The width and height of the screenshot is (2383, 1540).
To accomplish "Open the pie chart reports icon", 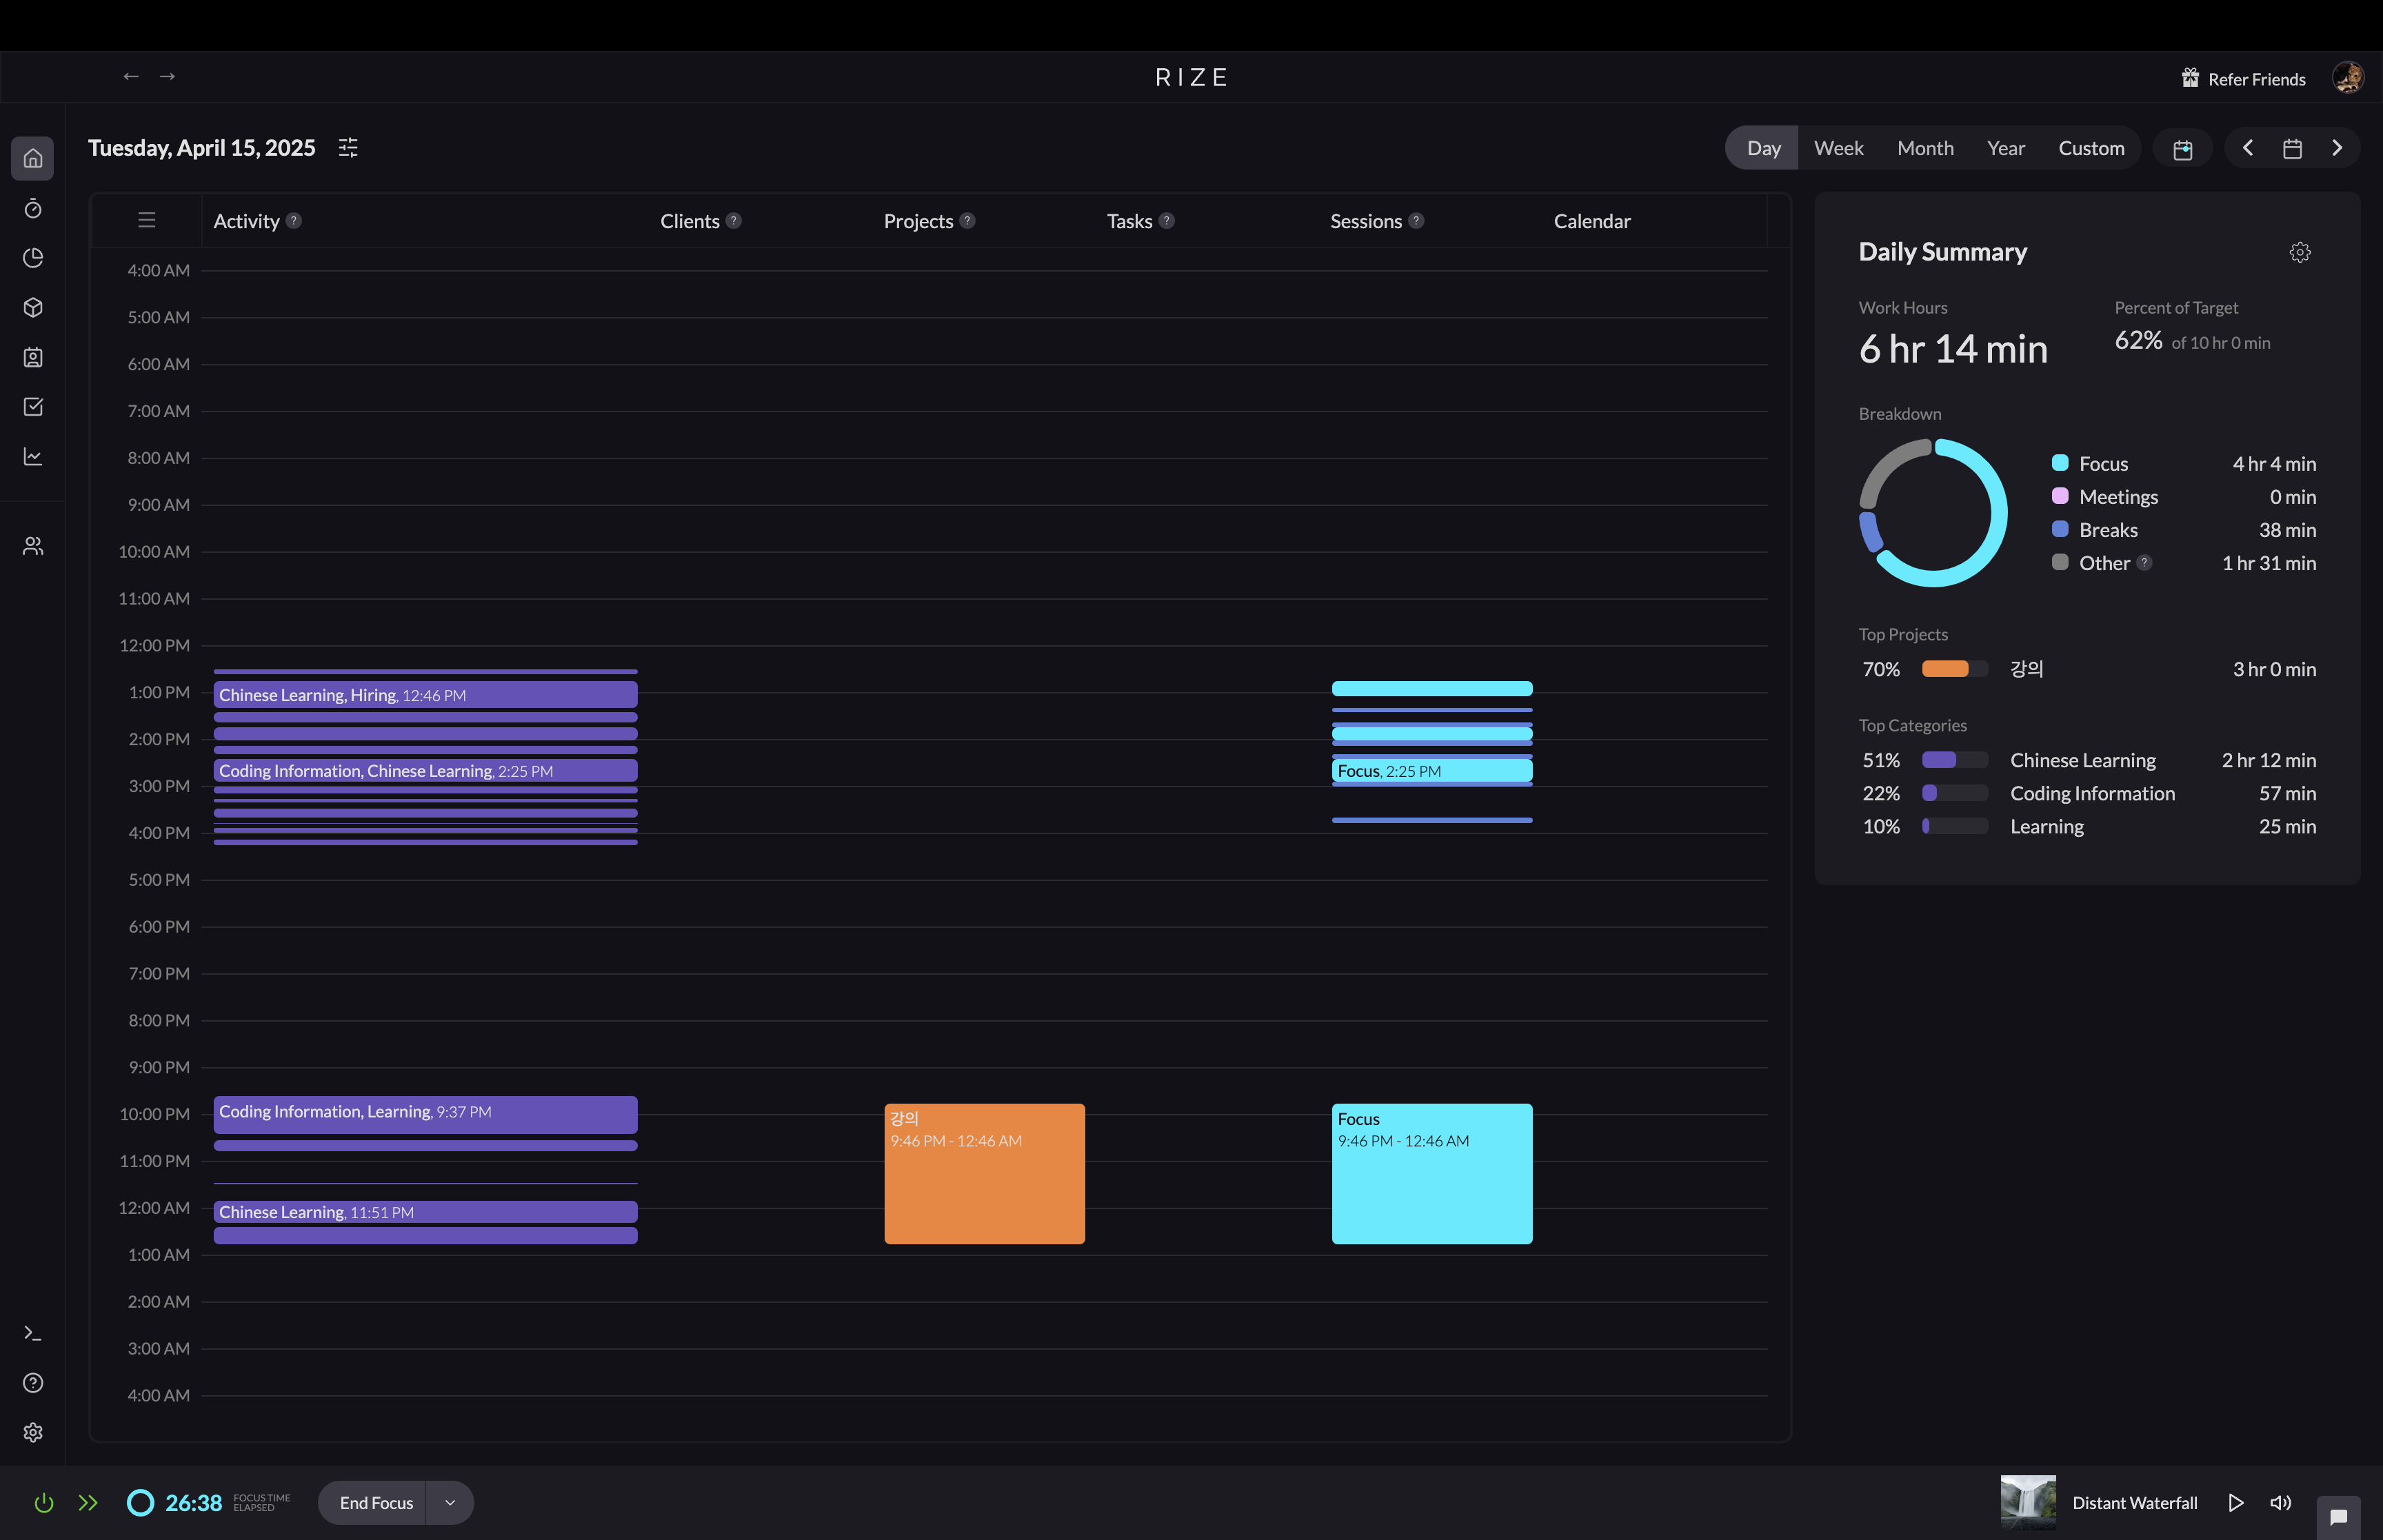I will pyautogui.click(x=33, y=258).
